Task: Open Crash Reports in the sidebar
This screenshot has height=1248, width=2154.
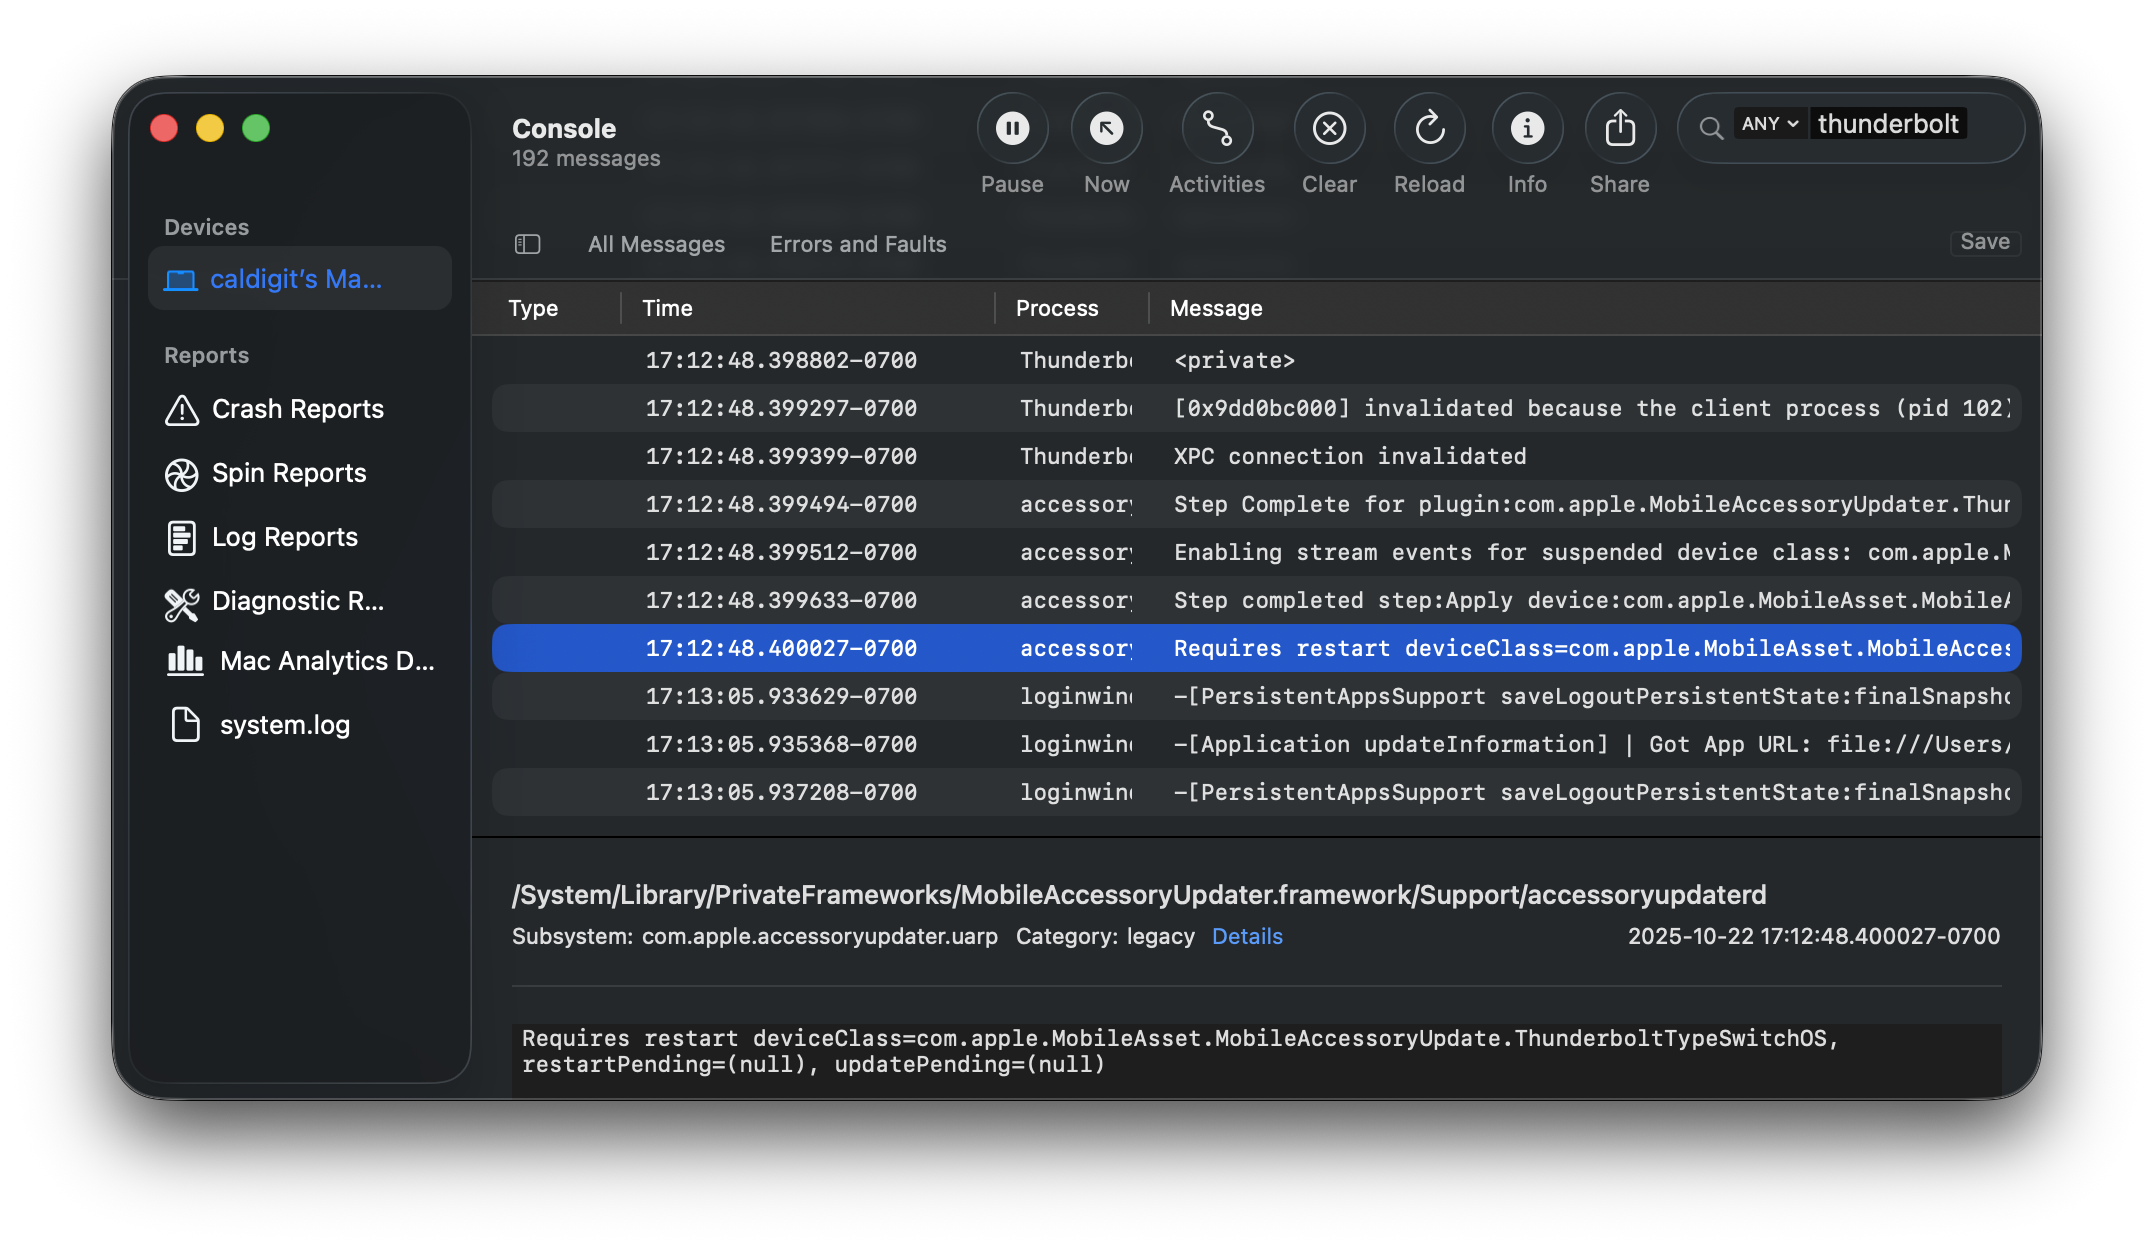Action: pyautogui.click(x=296, y=408)
